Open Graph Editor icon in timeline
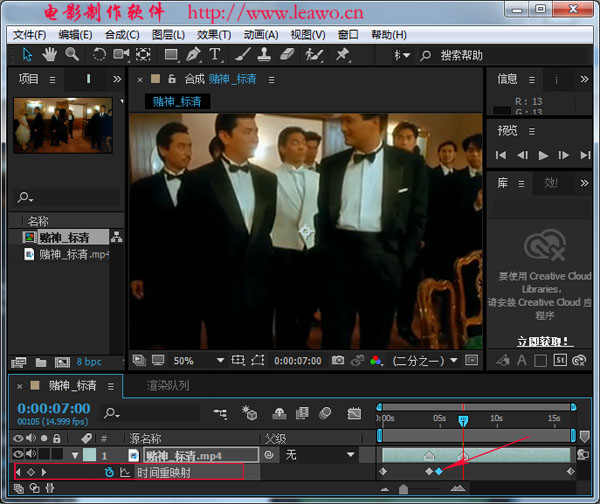600x504 pixels. pos(354,413)
